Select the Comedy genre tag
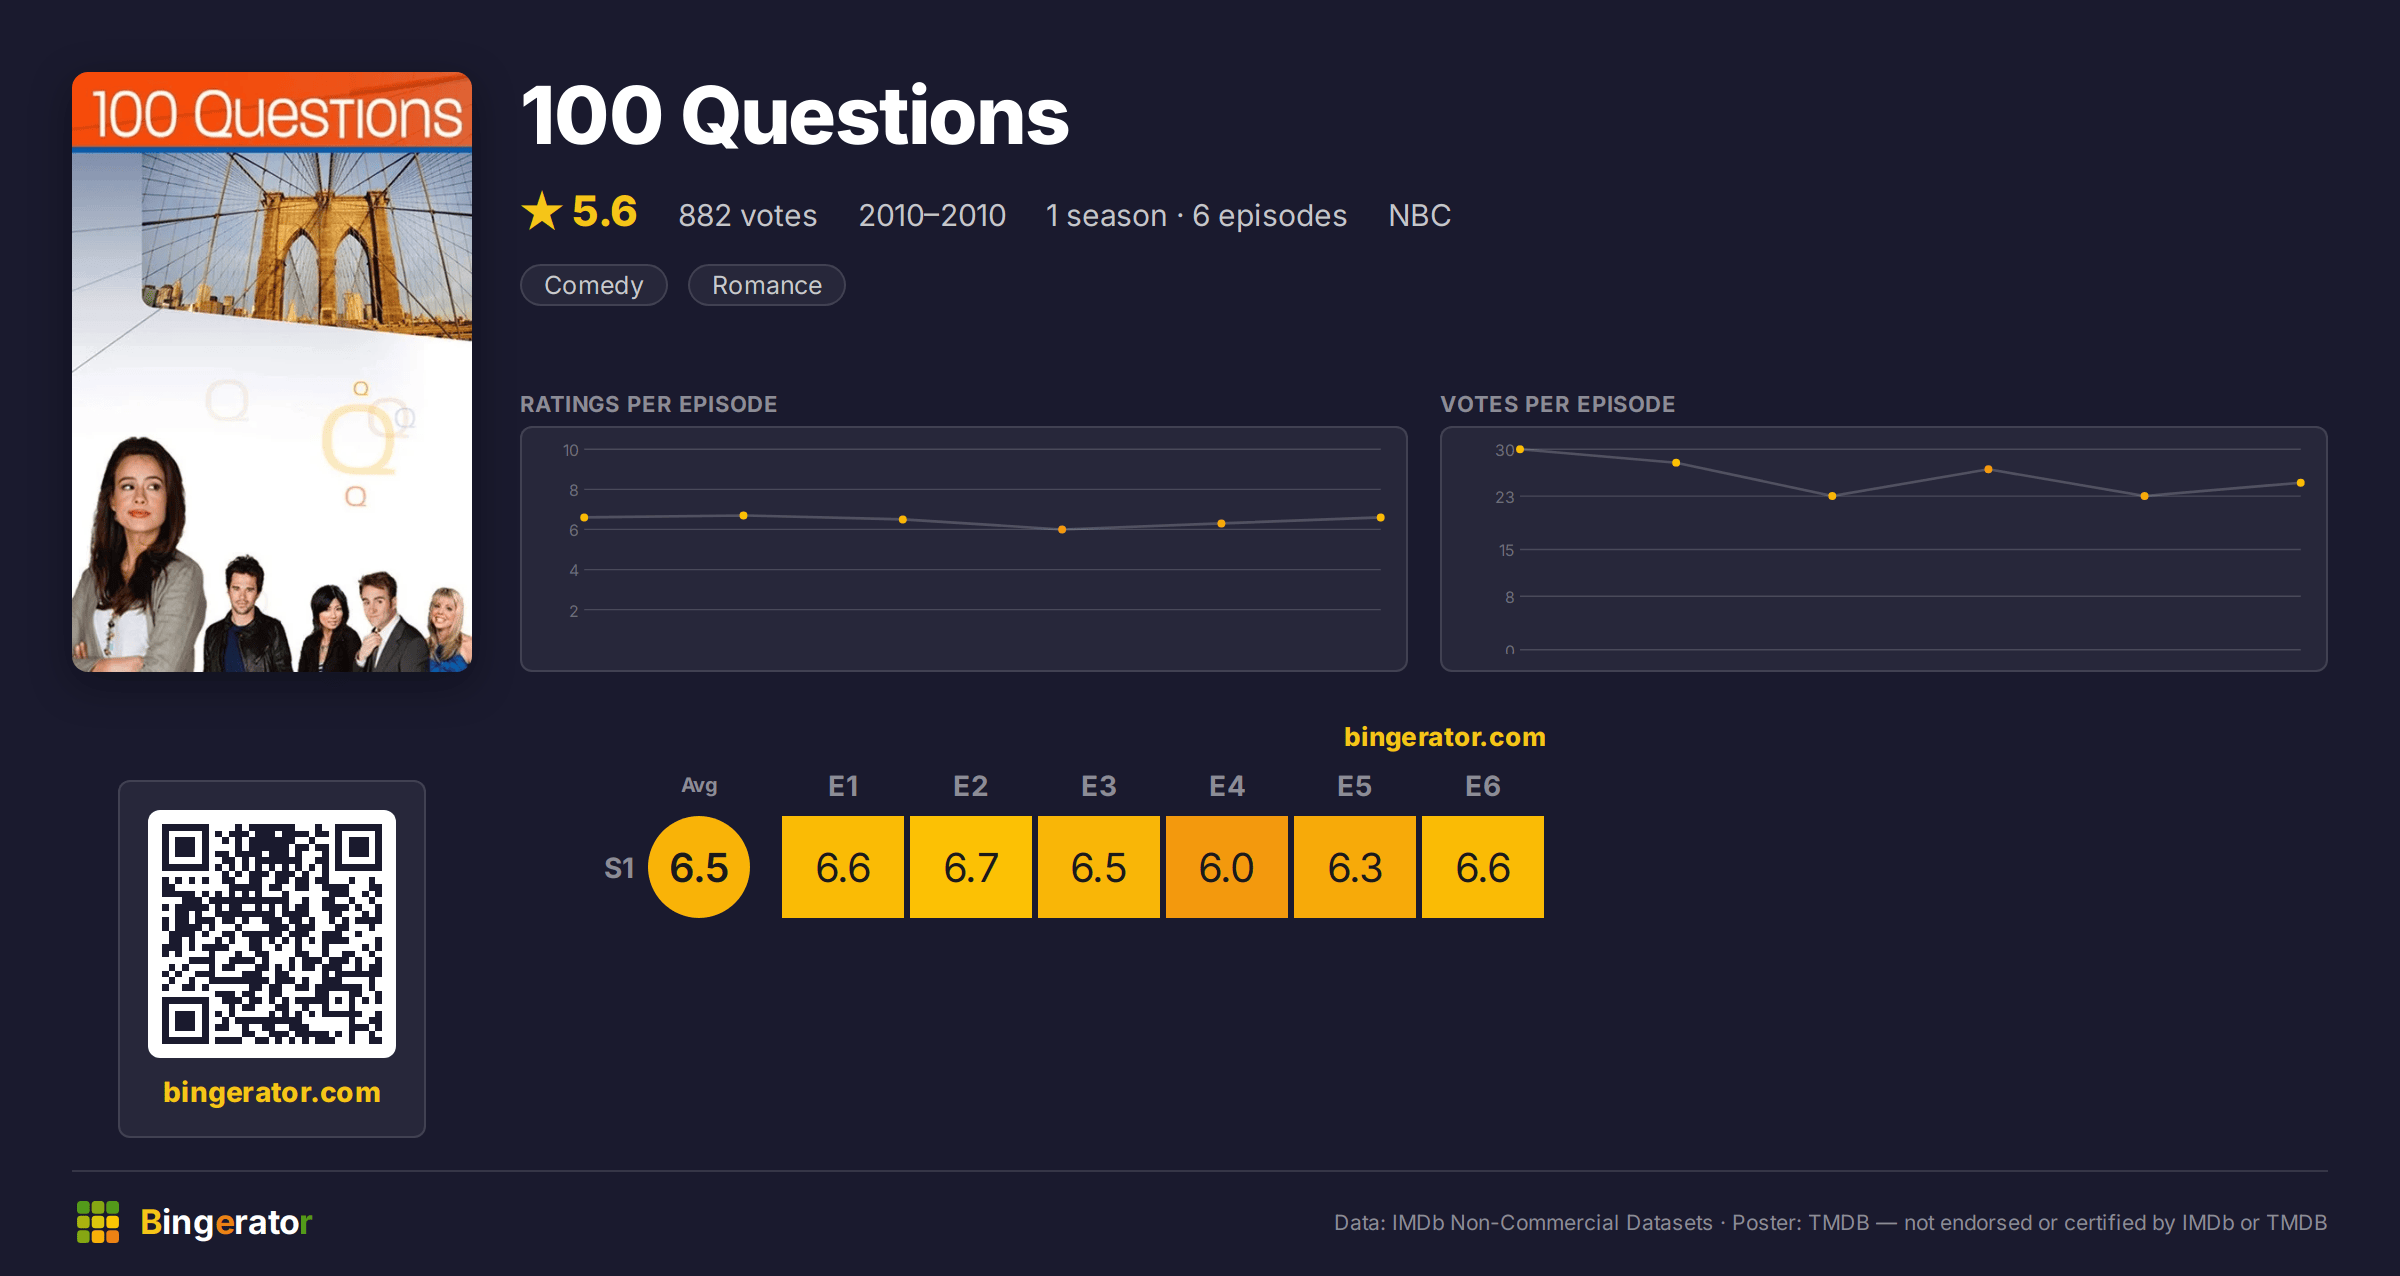Screen dimensions: 2400x1276 tap(594, 285)
